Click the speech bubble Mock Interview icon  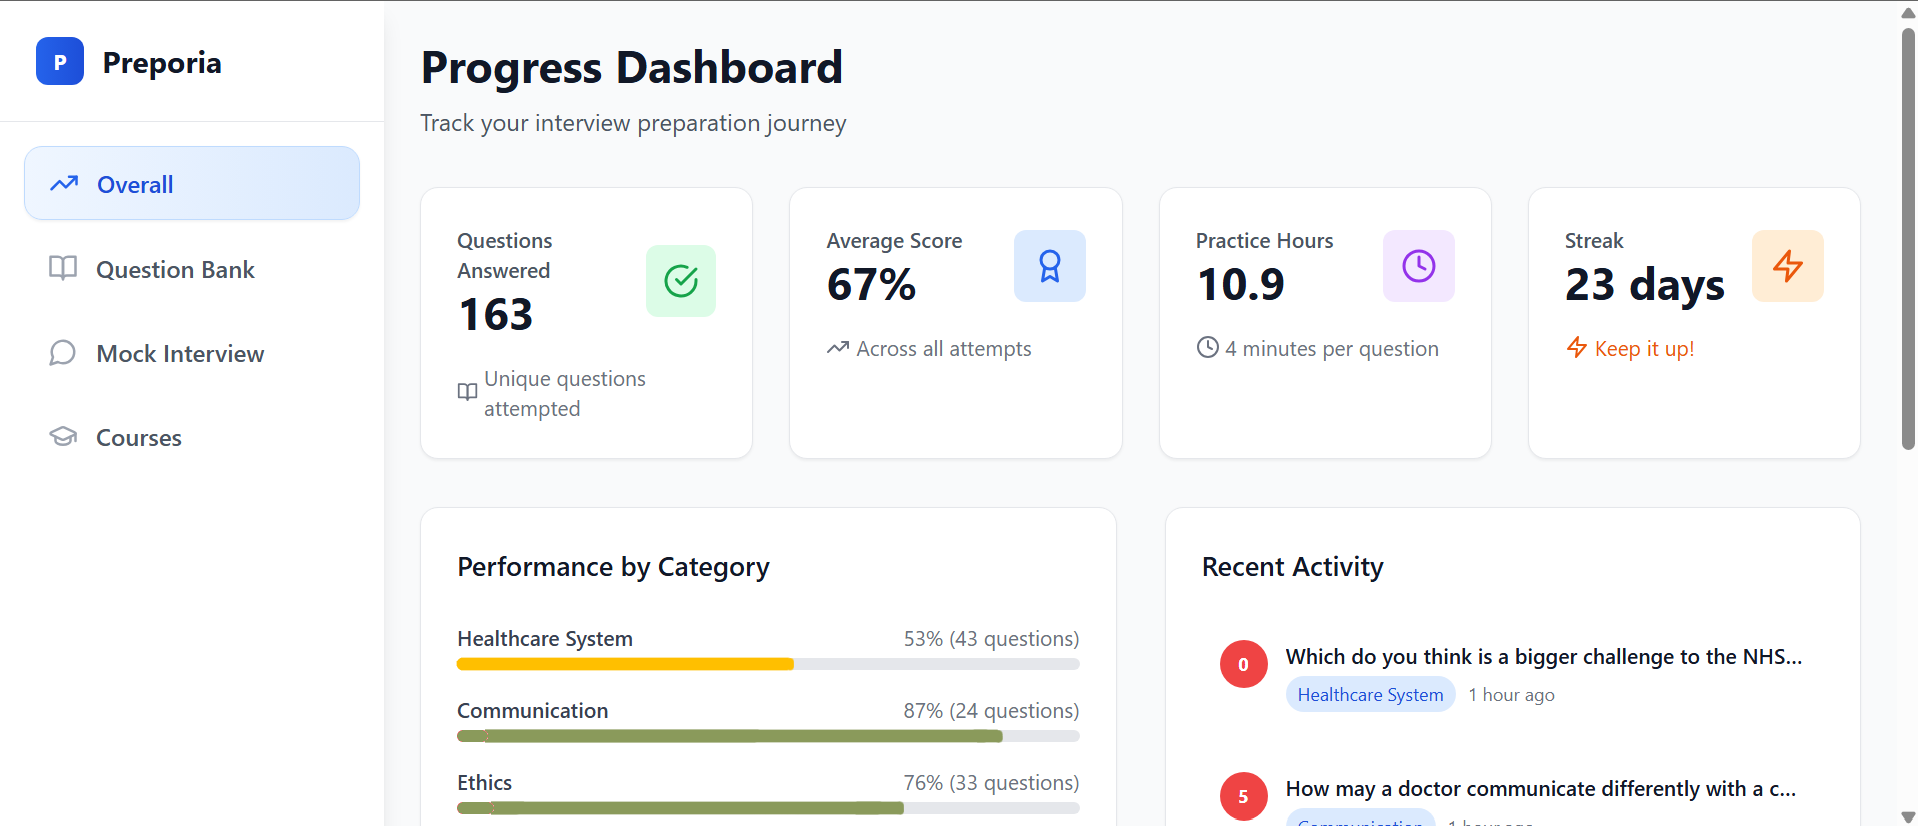tap(63, 353)
